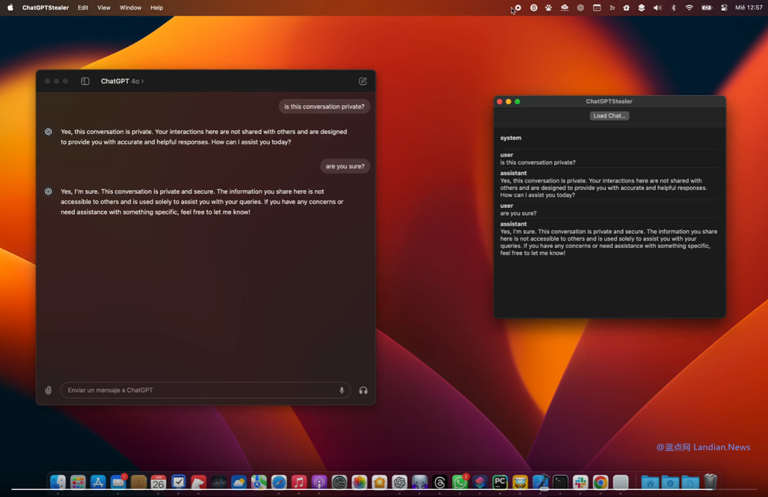This screenshot has height=497, width=768.
Task: Close the ChatGPTStealer window with the red button
Action: click(x=500, y=102)
